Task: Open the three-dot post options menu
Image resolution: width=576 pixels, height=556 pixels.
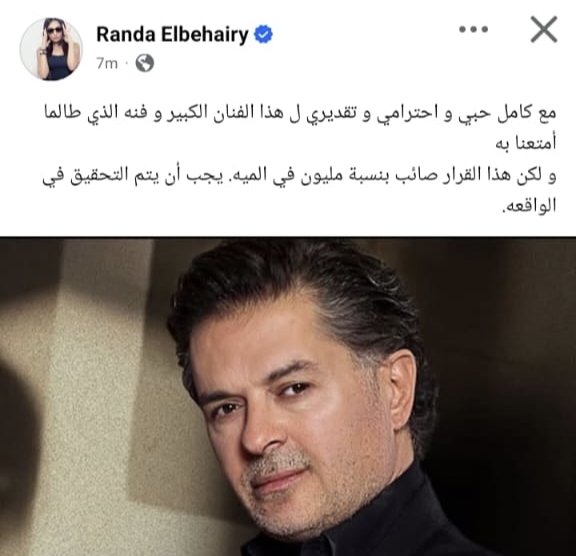Action: pyautogui.click(x=474, y=29)
